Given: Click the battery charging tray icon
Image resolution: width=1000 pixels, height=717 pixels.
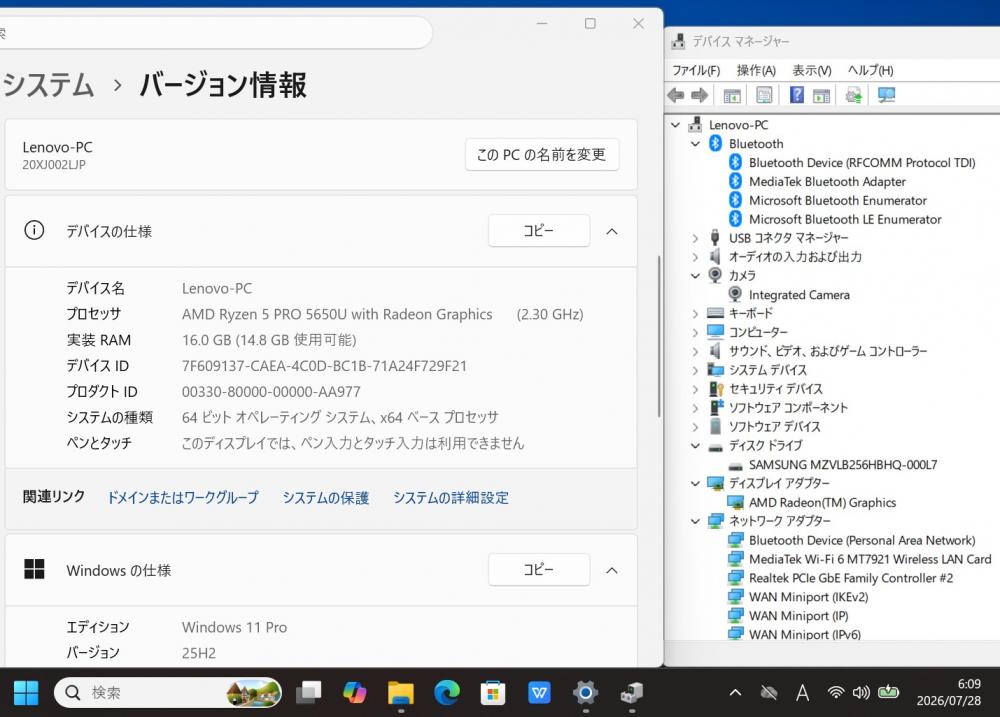Looking at the screenshot, I should (888, 692).
